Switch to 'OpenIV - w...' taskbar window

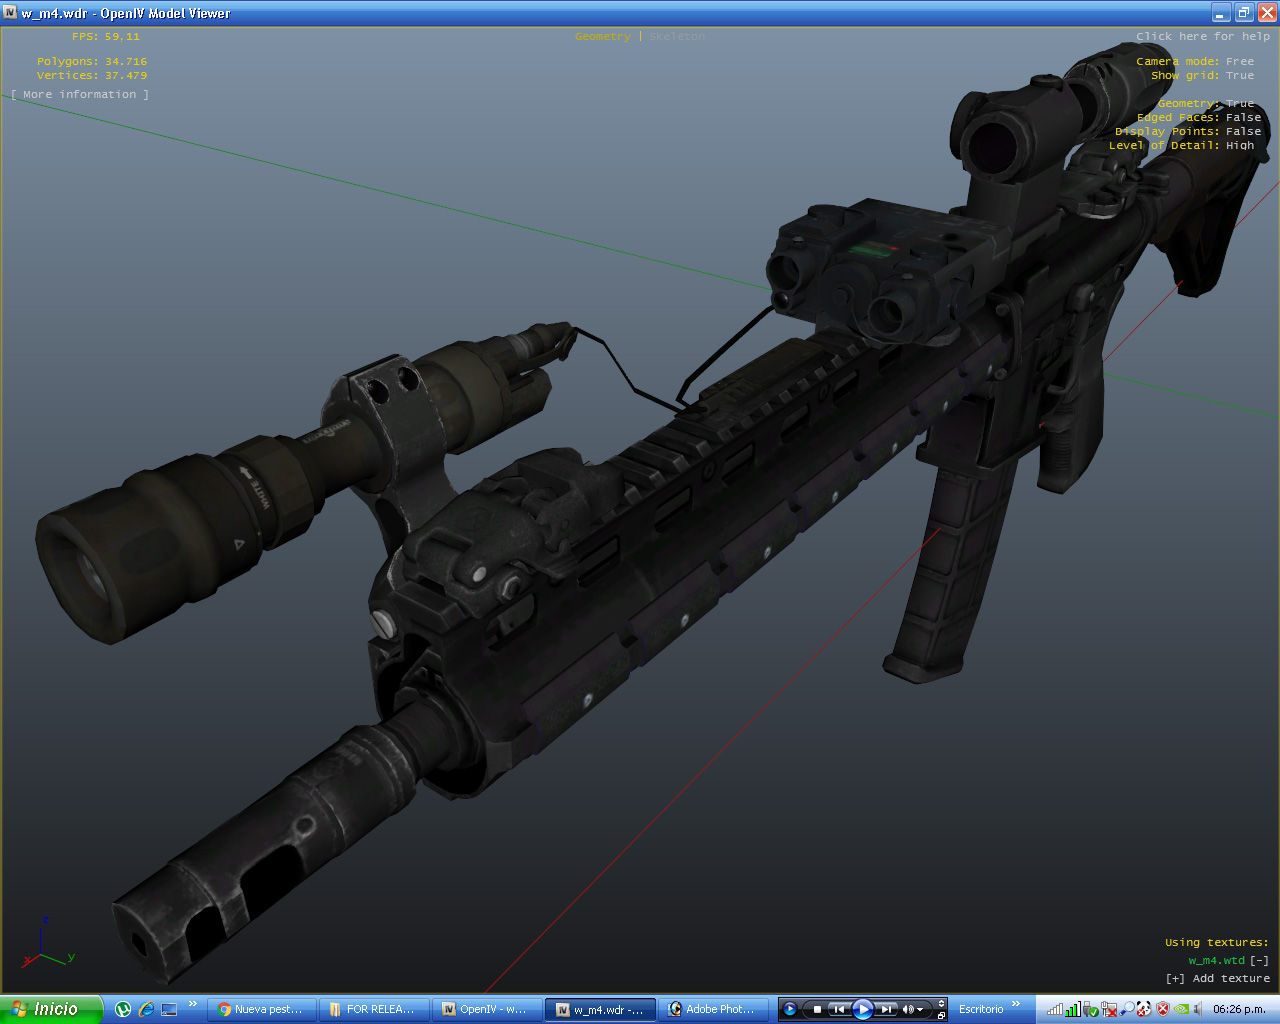(487, 1009)
